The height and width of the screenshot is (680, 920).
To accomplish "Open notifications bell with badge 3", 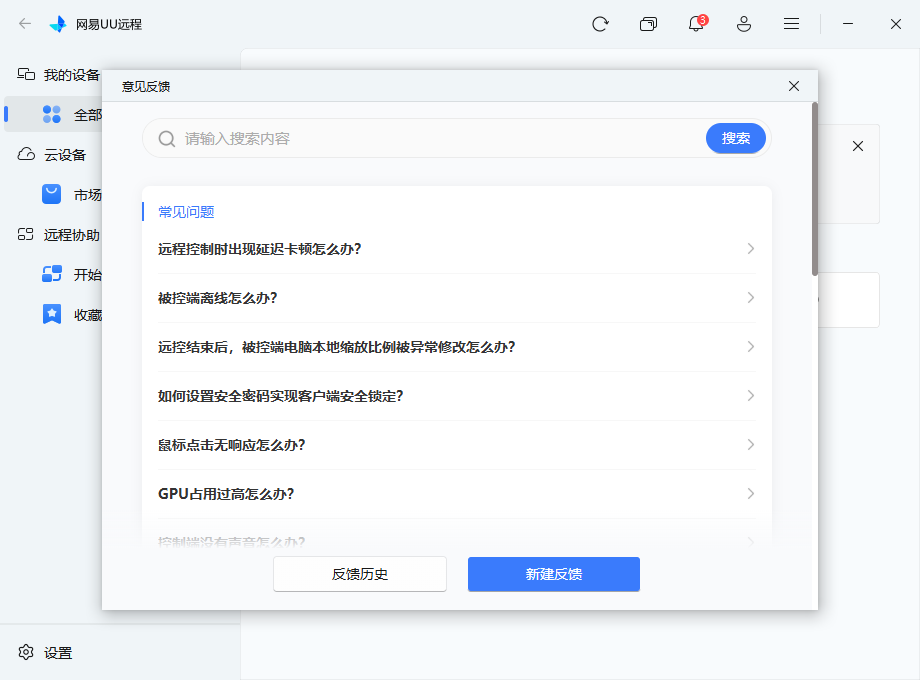I will coord(697,23).
